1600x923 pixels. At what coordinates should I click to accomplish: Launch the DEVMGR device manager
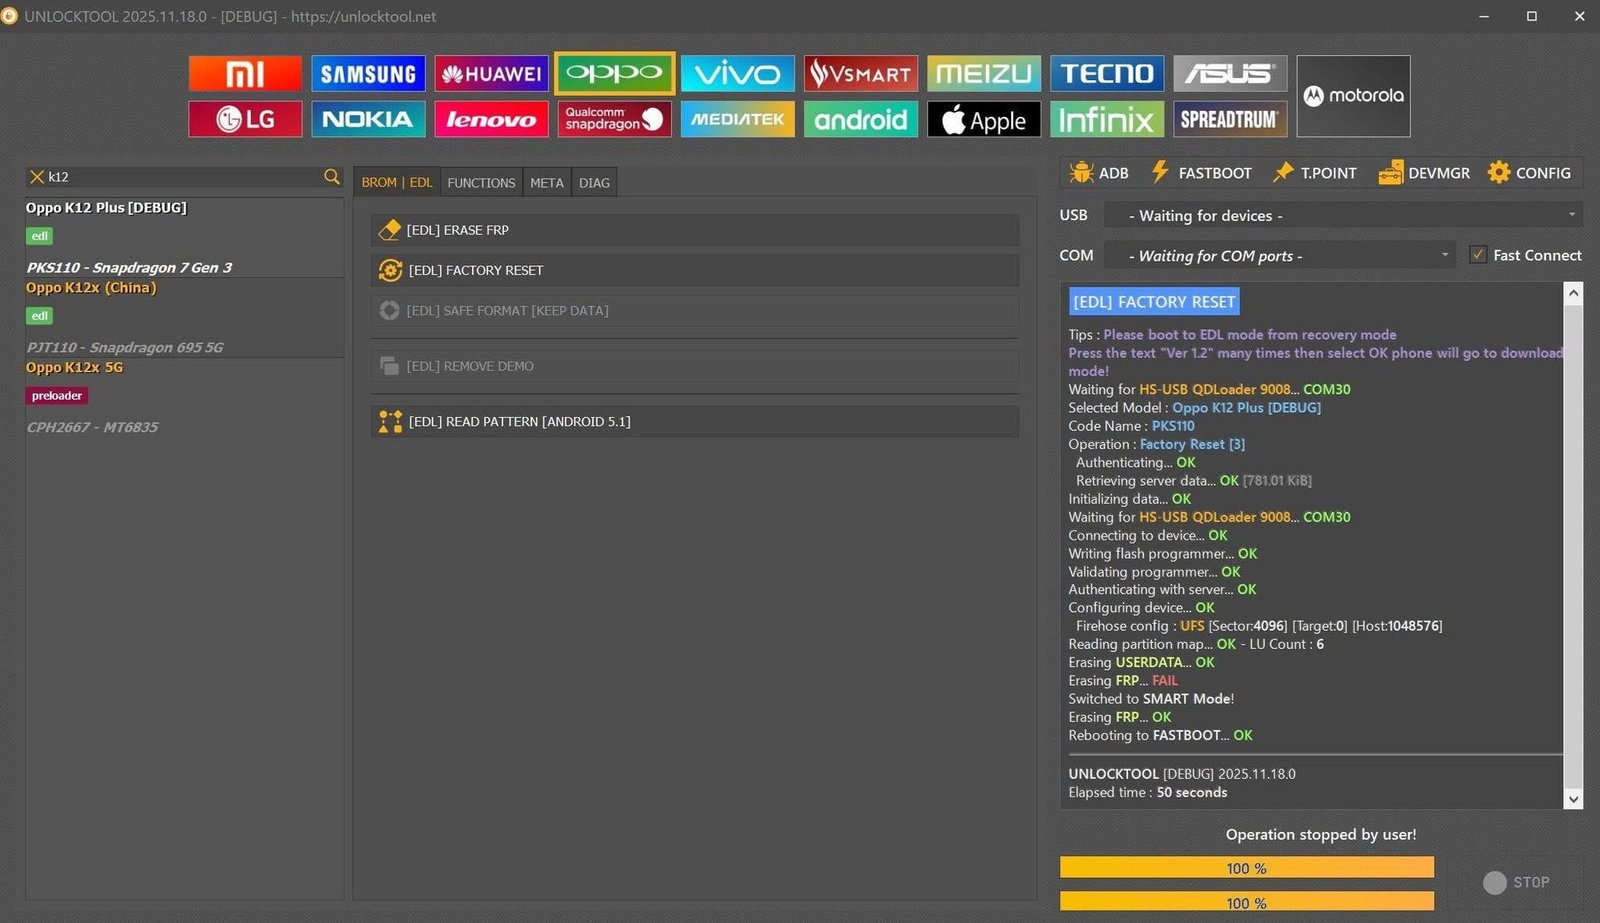(x=1424, y=172)
